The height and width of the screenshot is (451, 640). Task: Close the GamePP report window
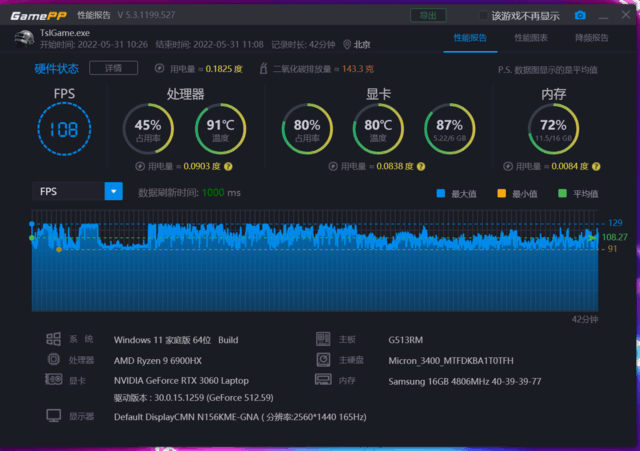(x=626, y=15)
